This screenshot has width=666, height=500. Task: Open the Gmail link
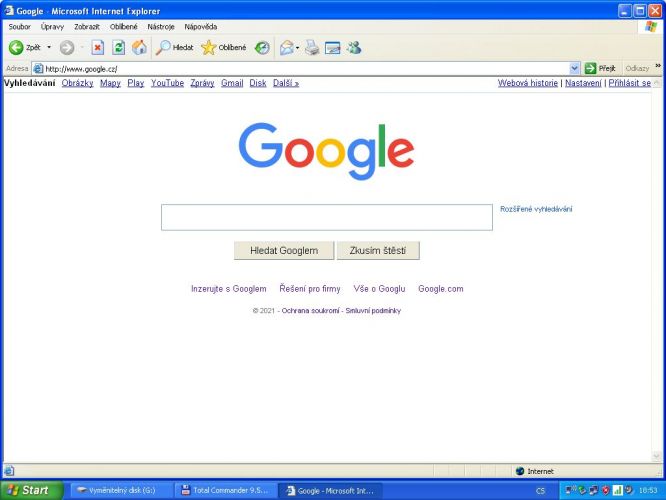pos(232,83)
